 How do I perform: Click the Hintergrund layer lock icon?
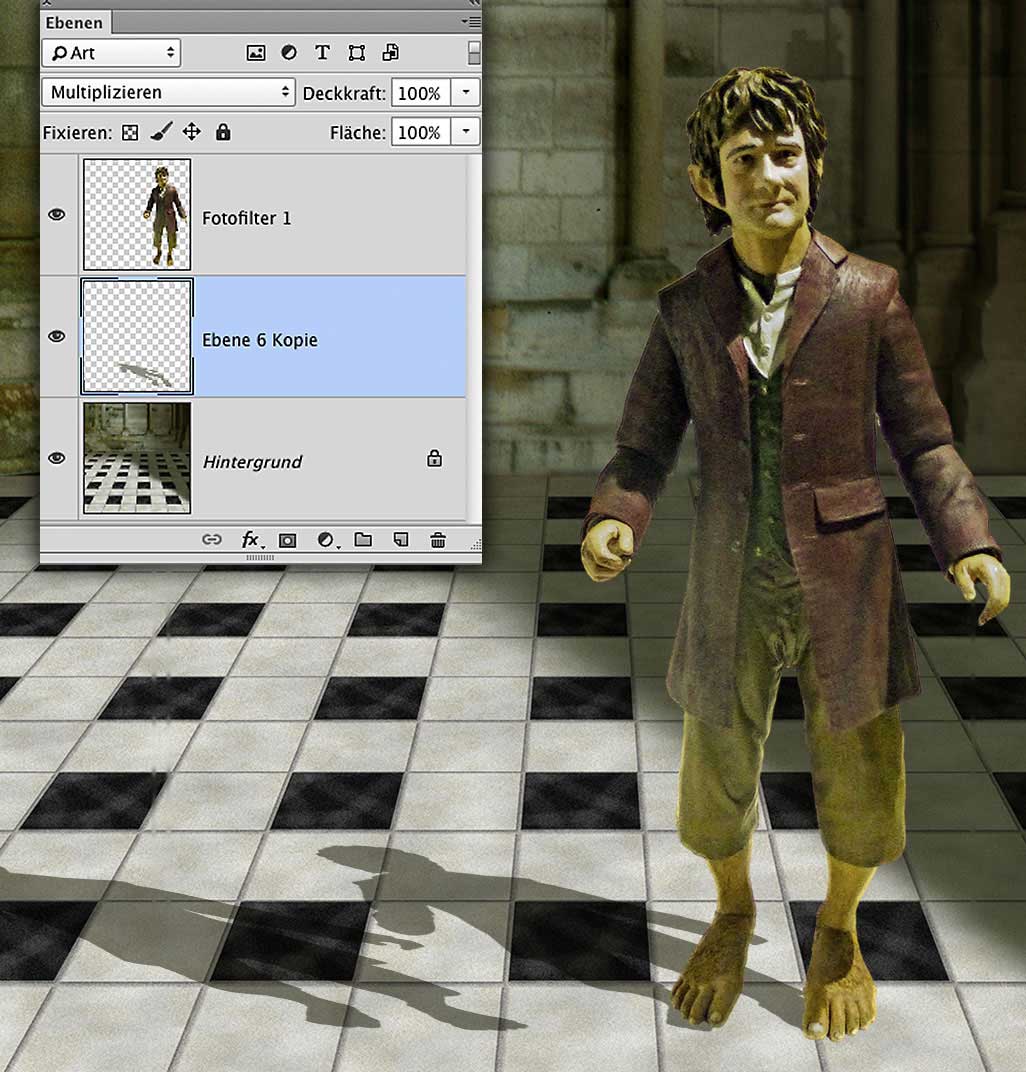pyautogui.click(x=434, y=458)
